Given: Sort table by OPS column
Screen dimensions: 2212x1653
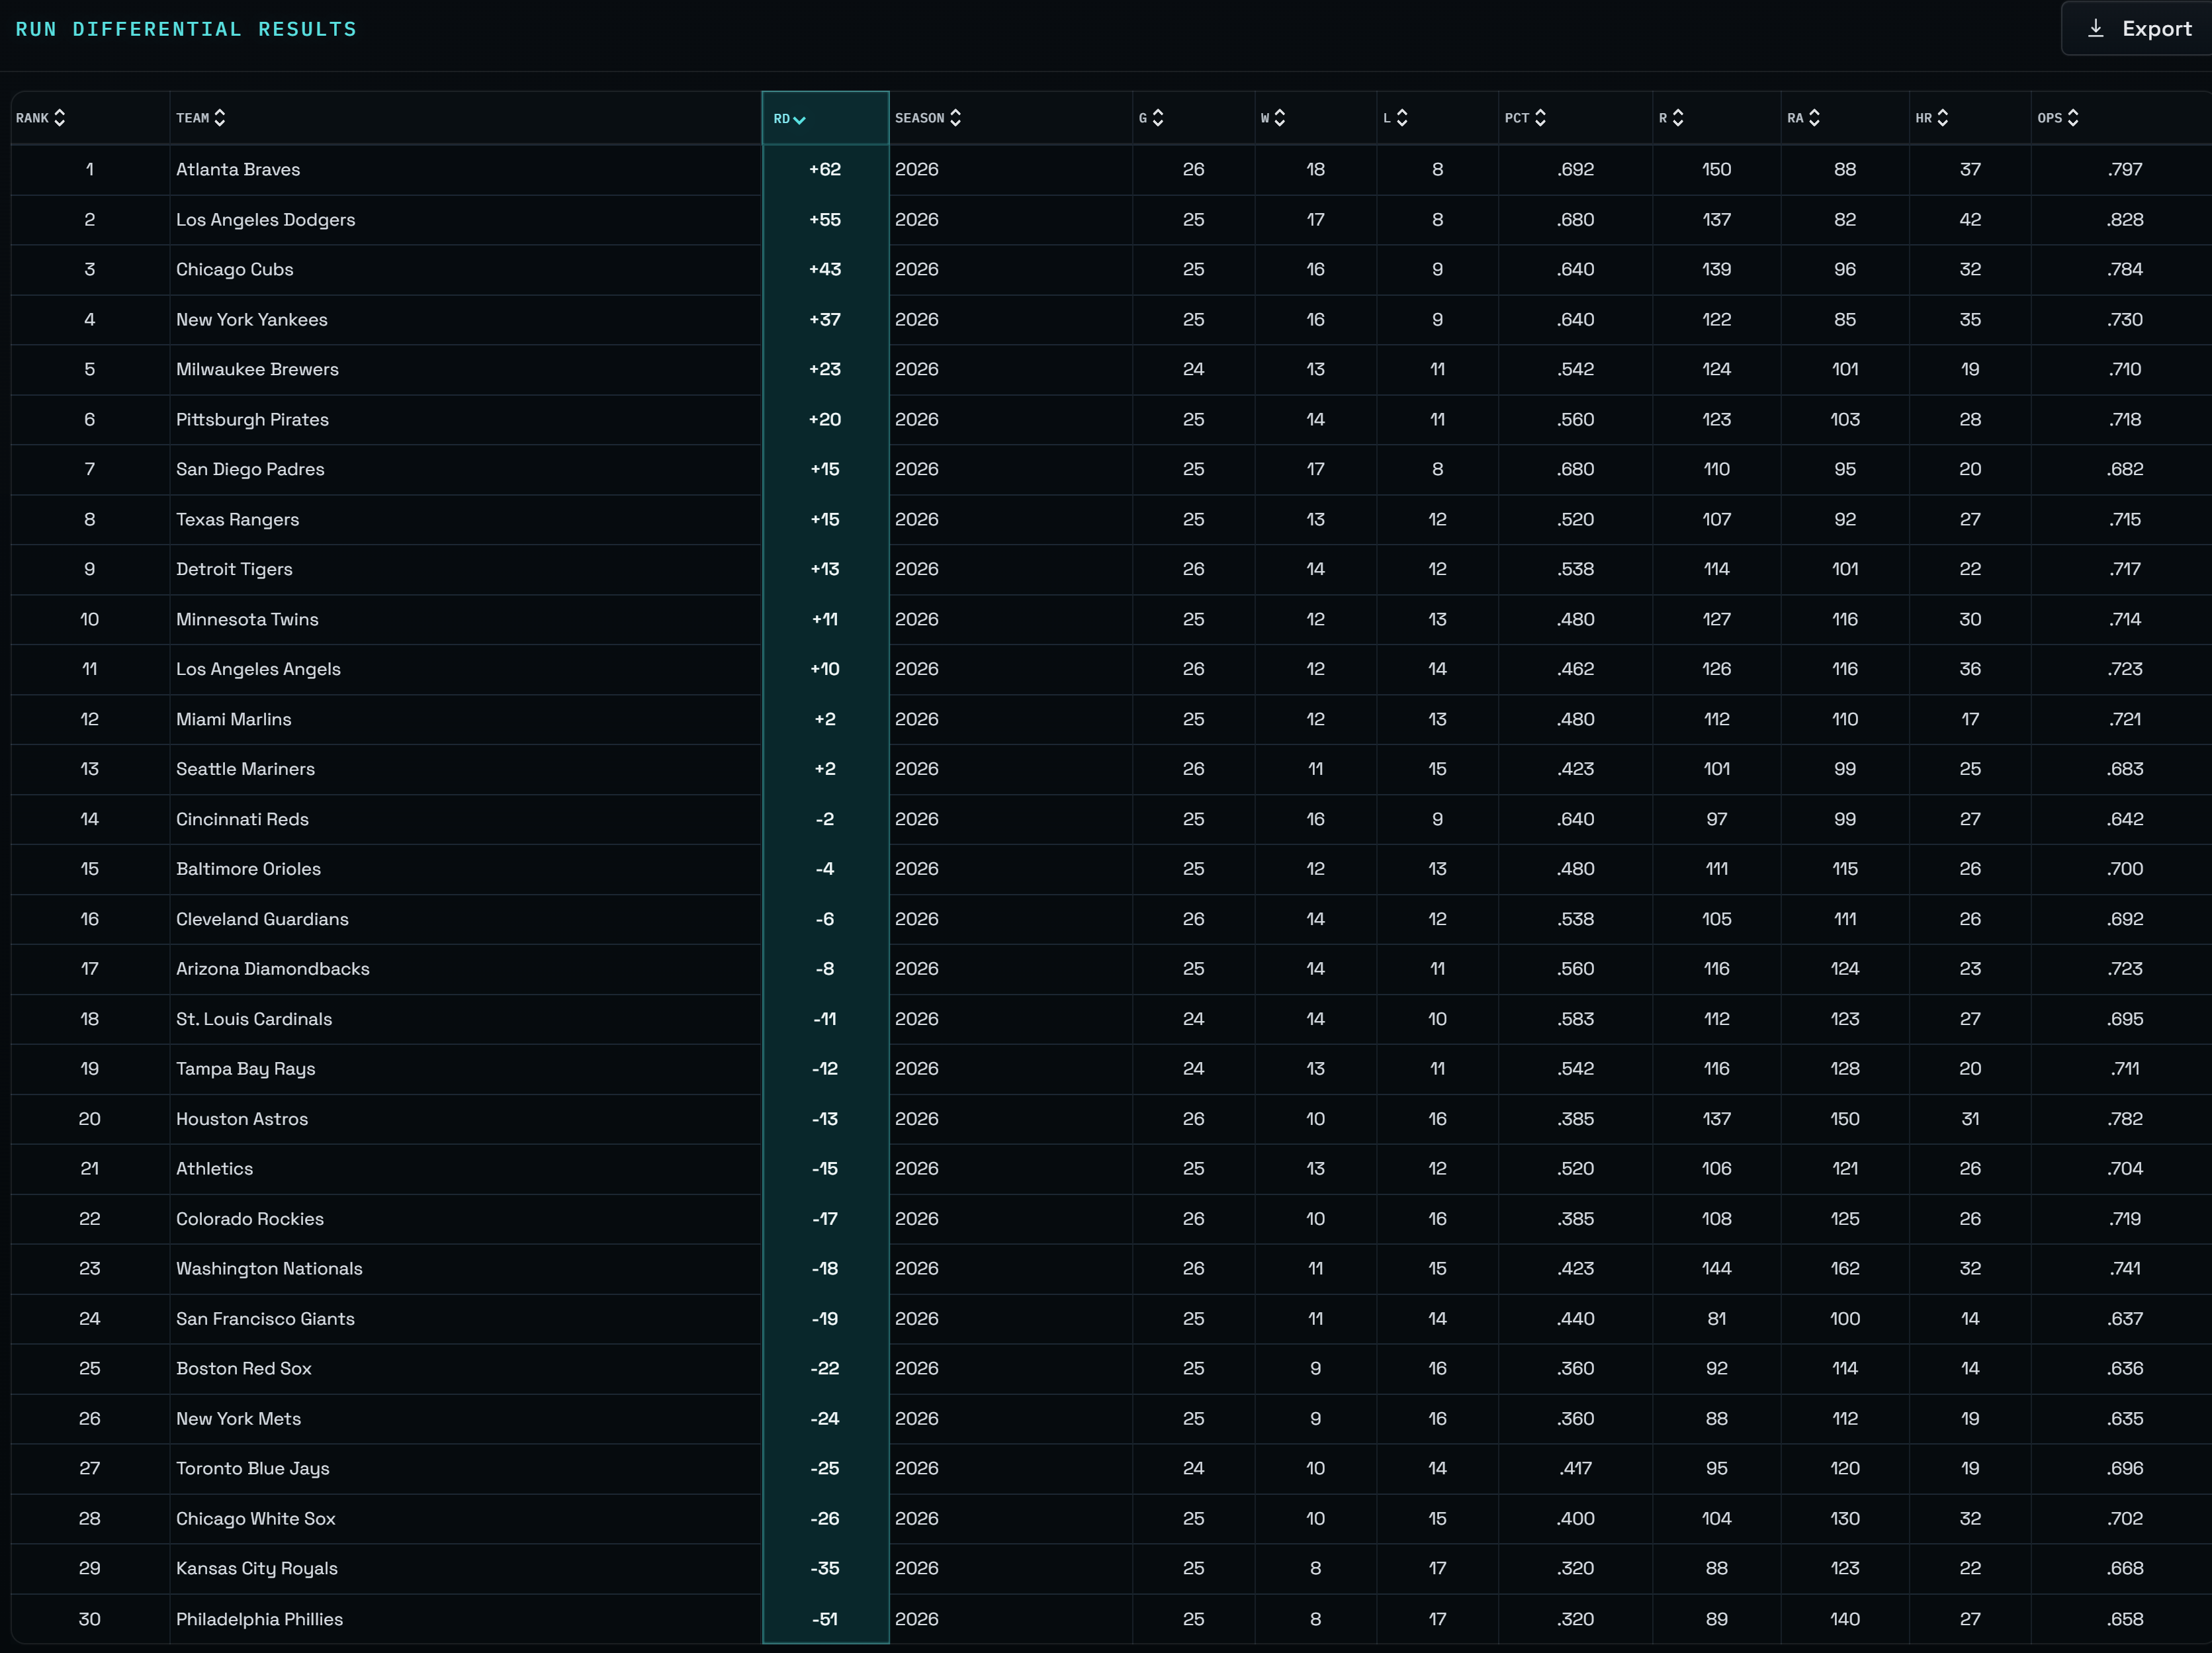Looking at the screenshot, I should 2073,118.
